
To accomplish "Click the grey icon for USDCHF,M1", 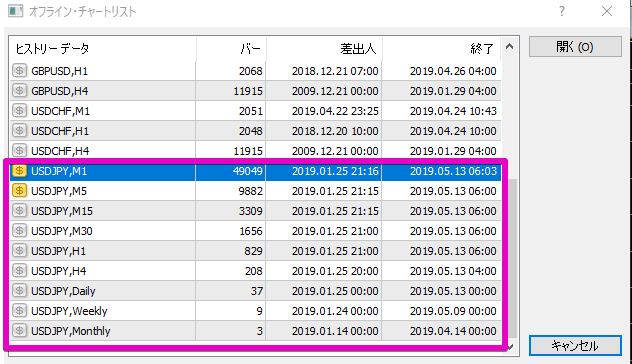I will 19,110.
